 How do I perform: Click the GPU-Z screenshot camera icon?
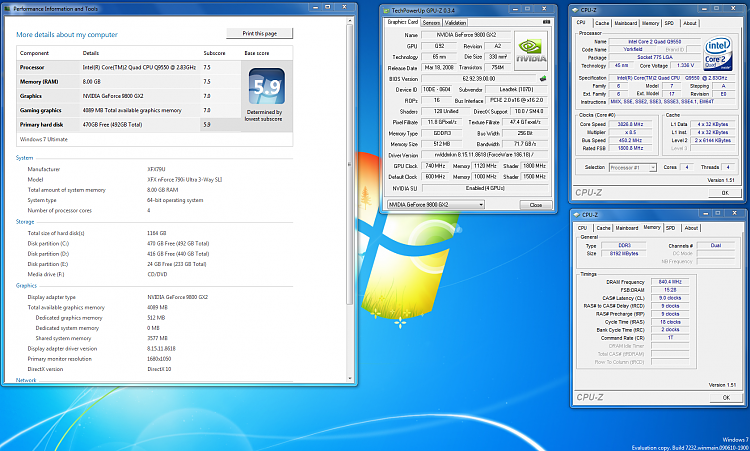547,22
